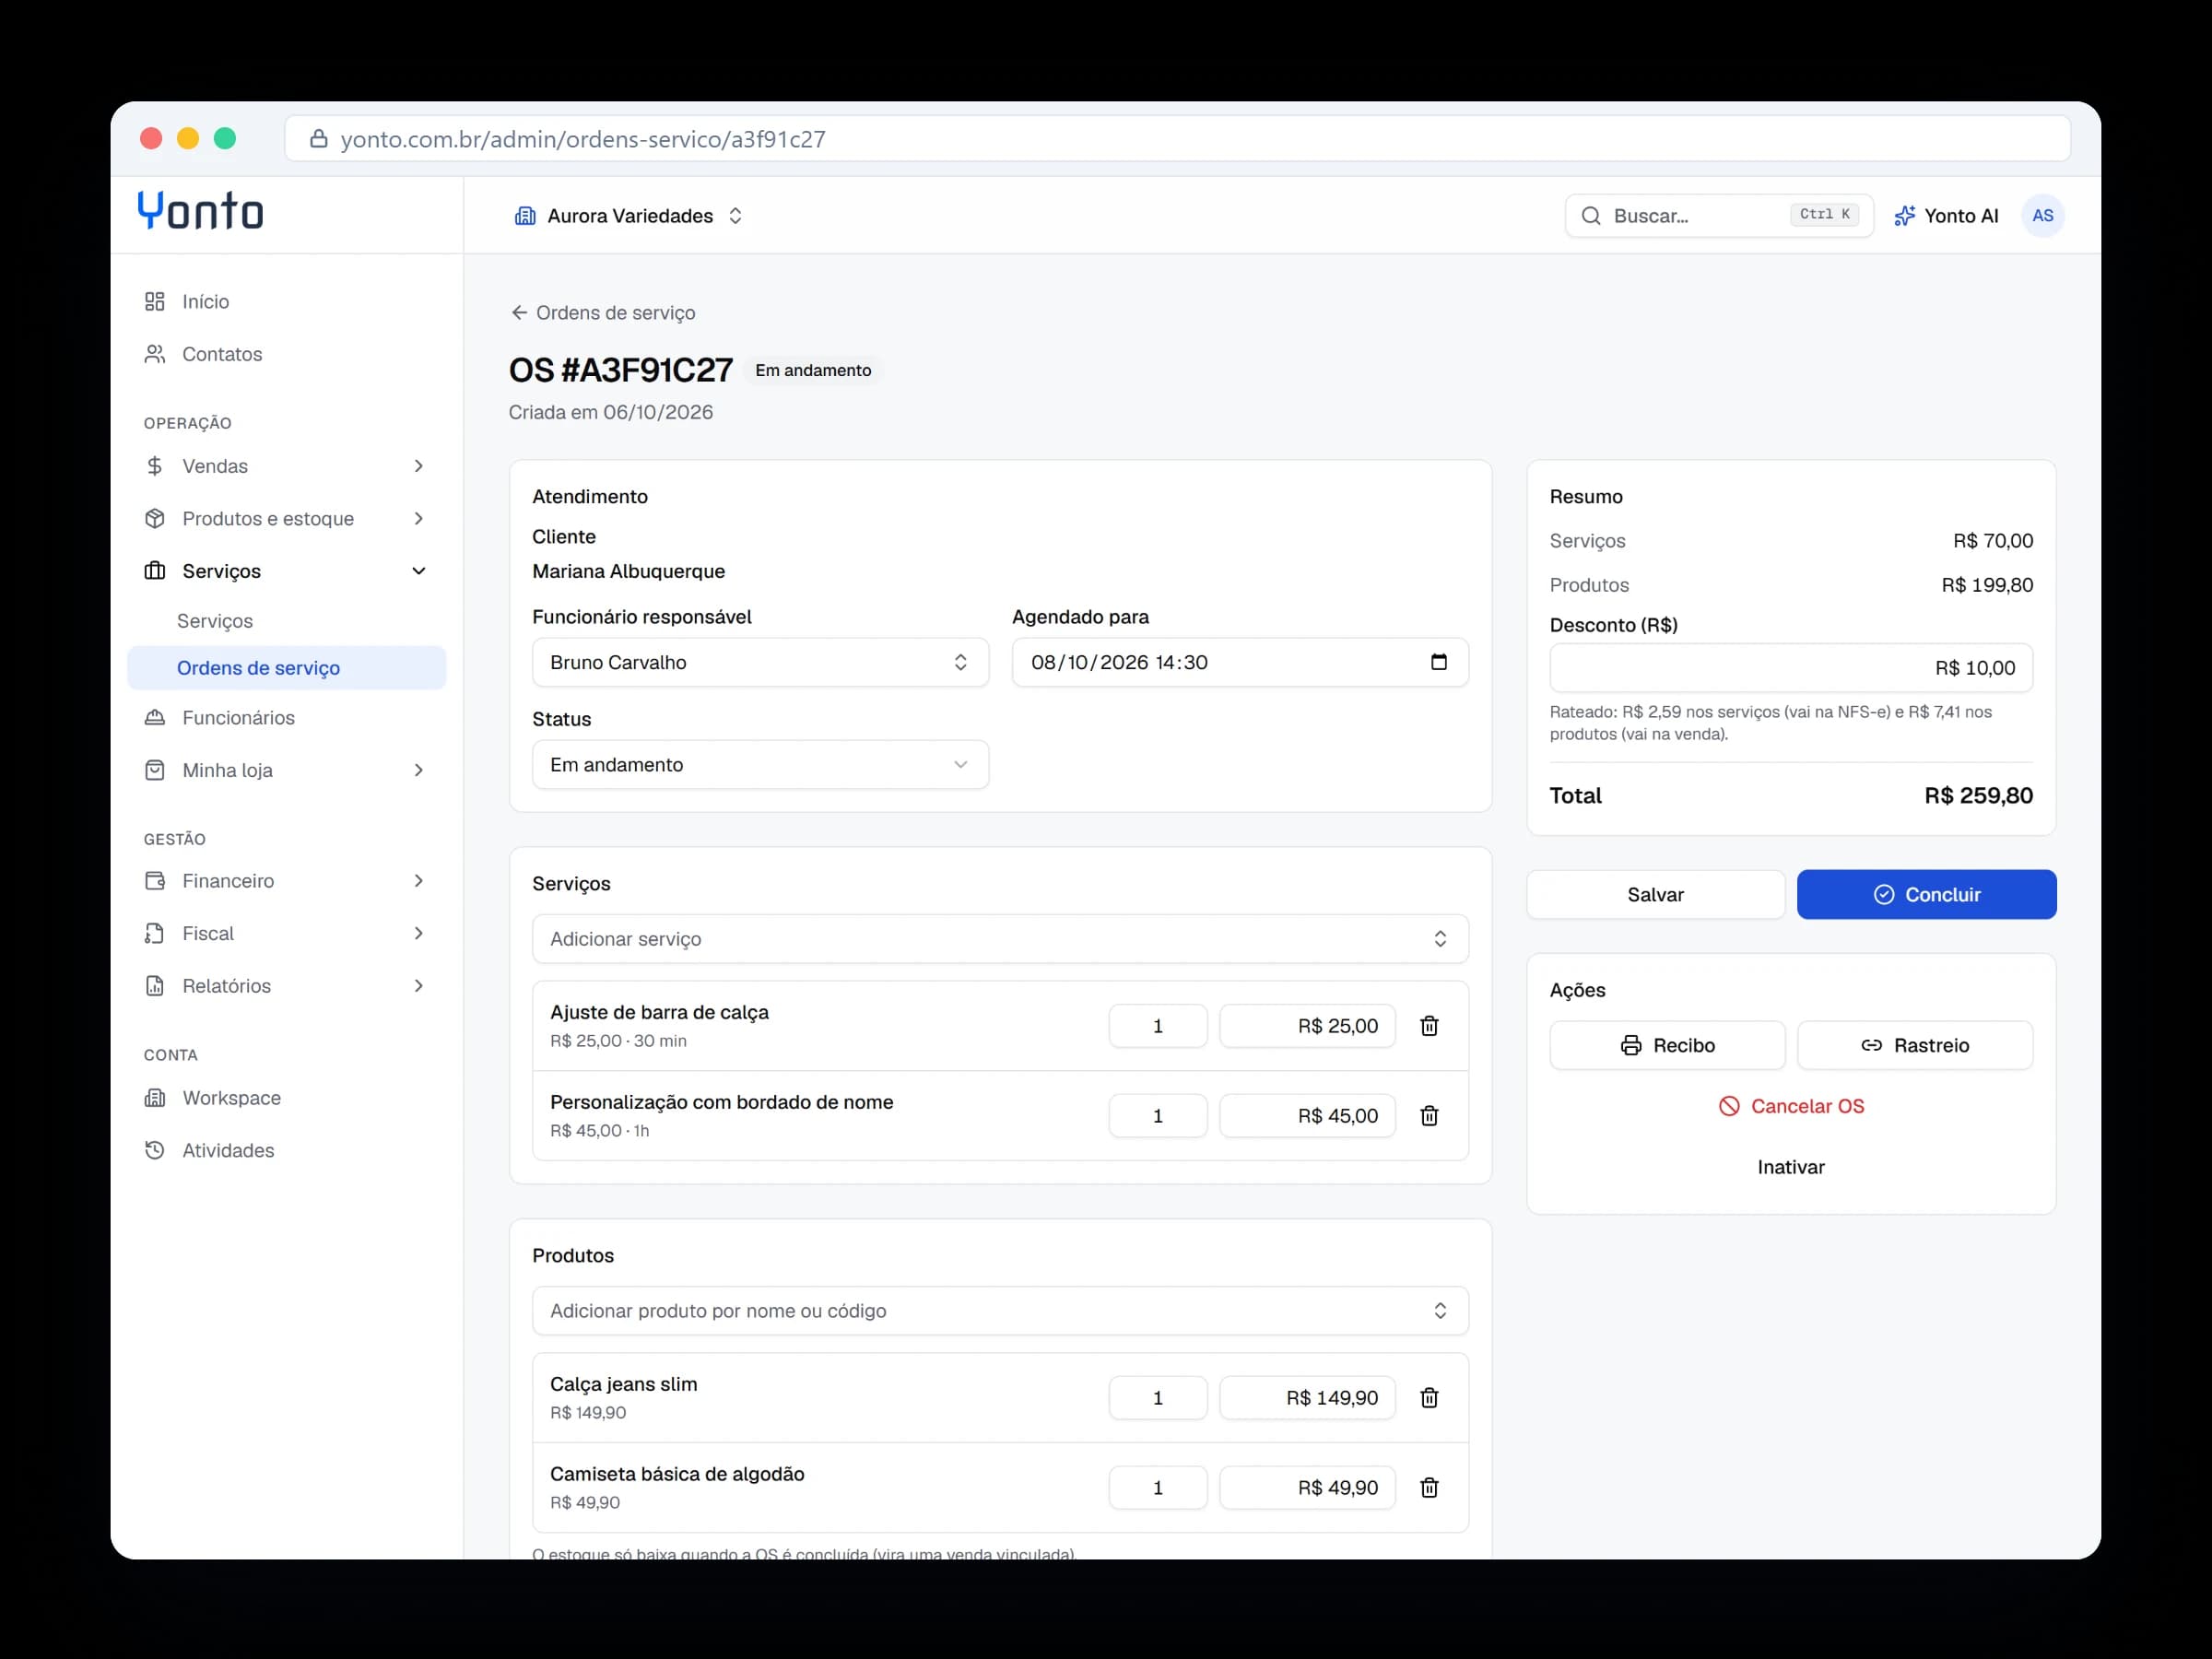
Task: Click Inativar action
Action: [1791, 1167]
